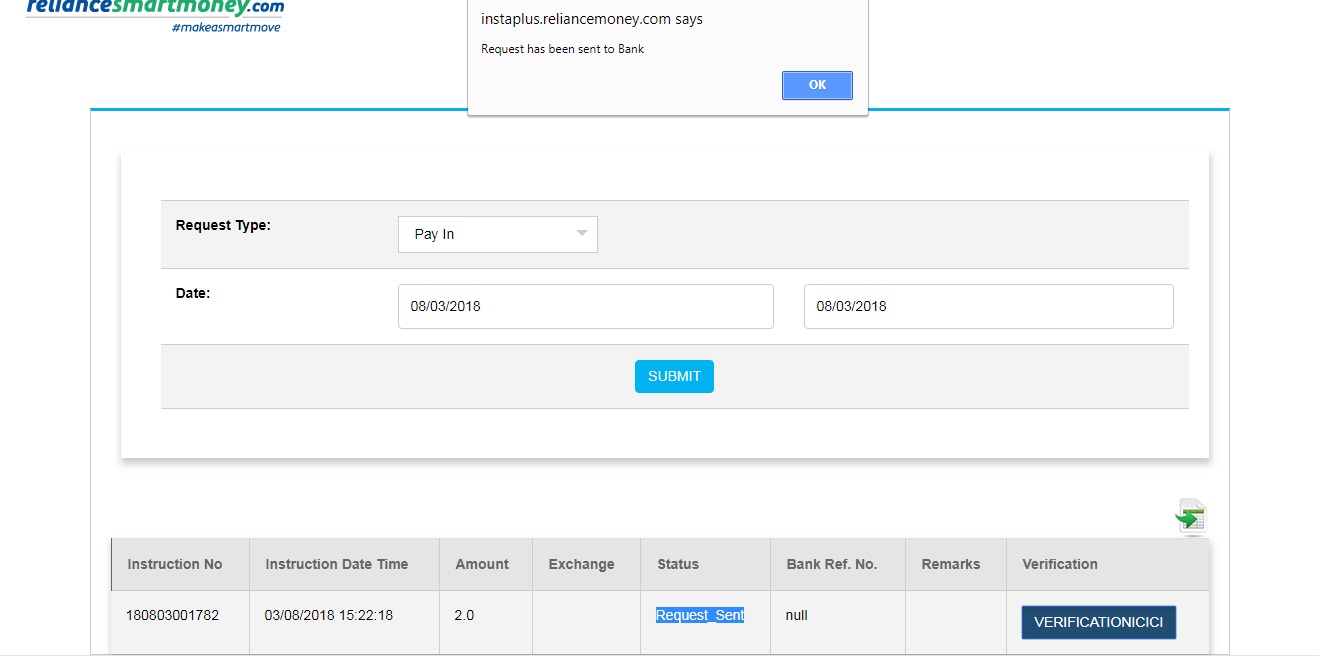Click the start date input field
The width and height of the screenshot is (1319, 657).
[585, 306]
